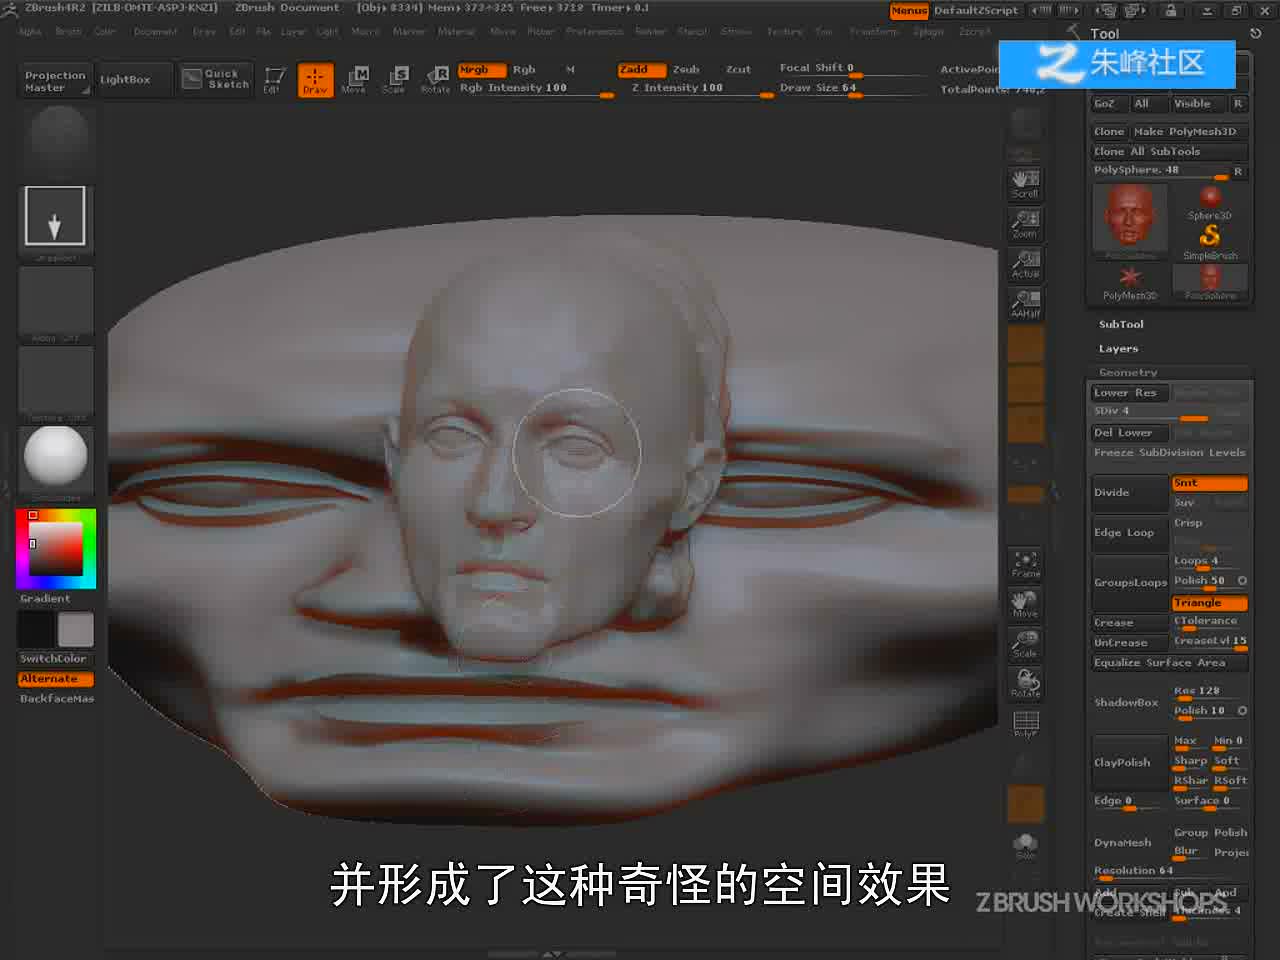Viewport: 1280px width, 960px height.
Task: Toggle PolyF polyframe display icon
Action: tap(1025, 724)
